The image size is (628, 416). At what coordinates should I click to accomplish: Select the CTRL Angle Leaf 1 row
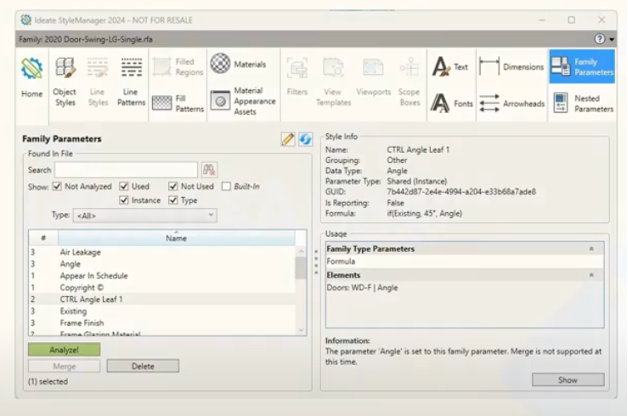tap(162, 299)
